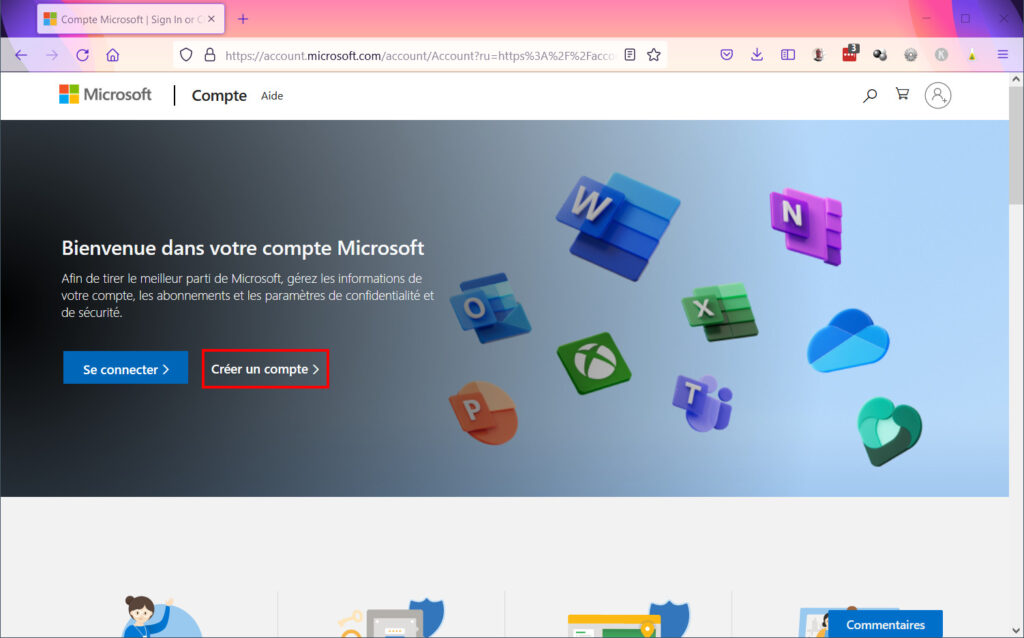The width and height of the screenshot is (1024, 638).
Task: Go back with the browser back arrow
Action: 21,56
